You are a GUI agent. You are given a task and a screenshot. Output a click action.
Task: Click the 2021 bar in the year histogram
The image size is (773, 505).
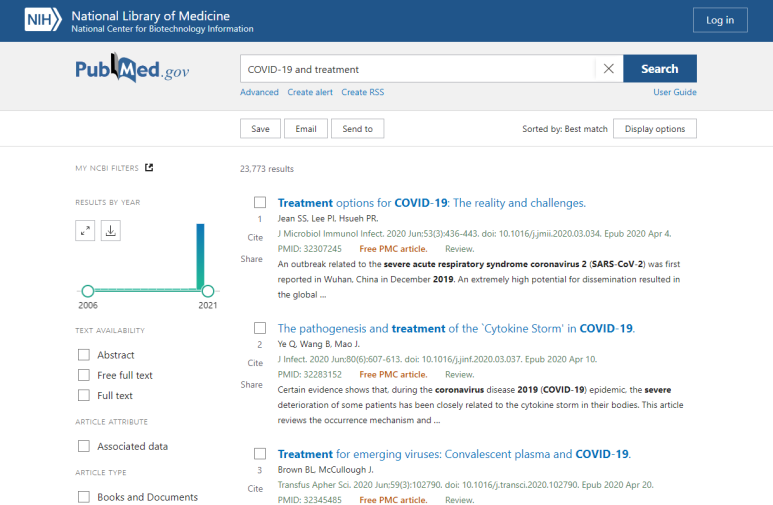(200, 256)
